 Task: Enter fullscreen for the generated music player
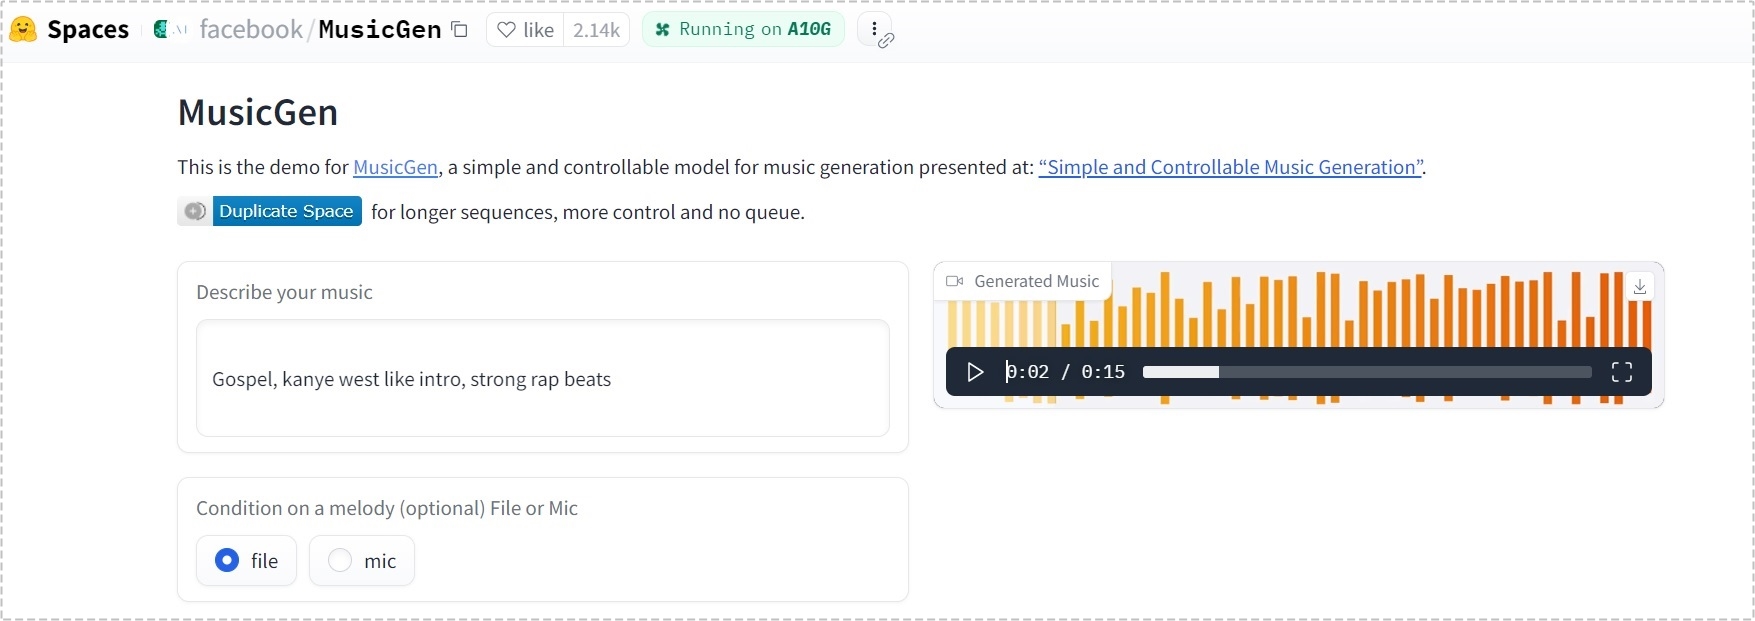tap(1622, 372)
